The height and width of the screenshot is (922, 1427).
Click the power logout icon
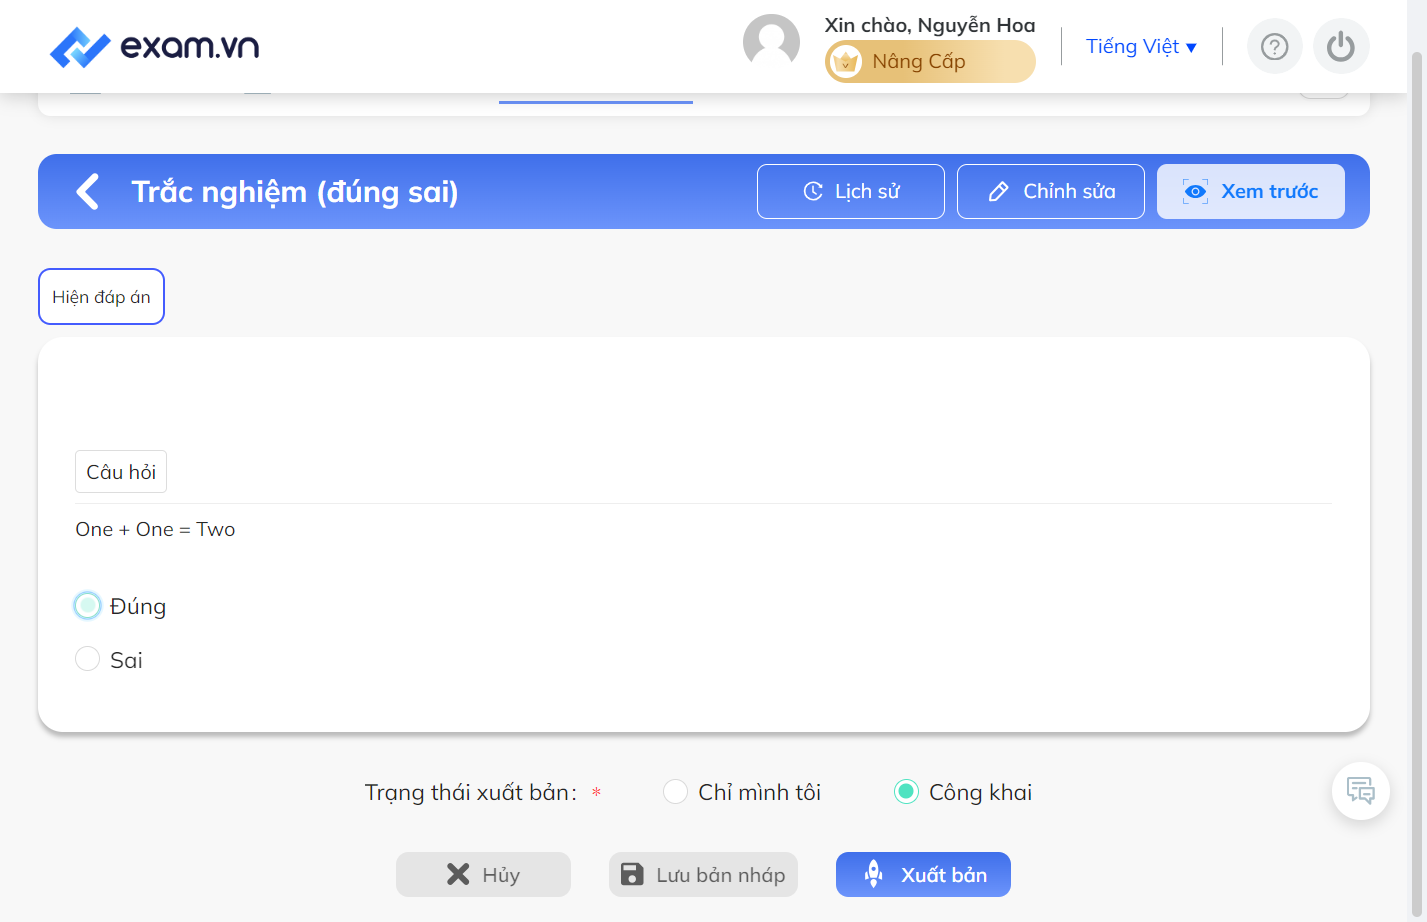pos(1340,46)
